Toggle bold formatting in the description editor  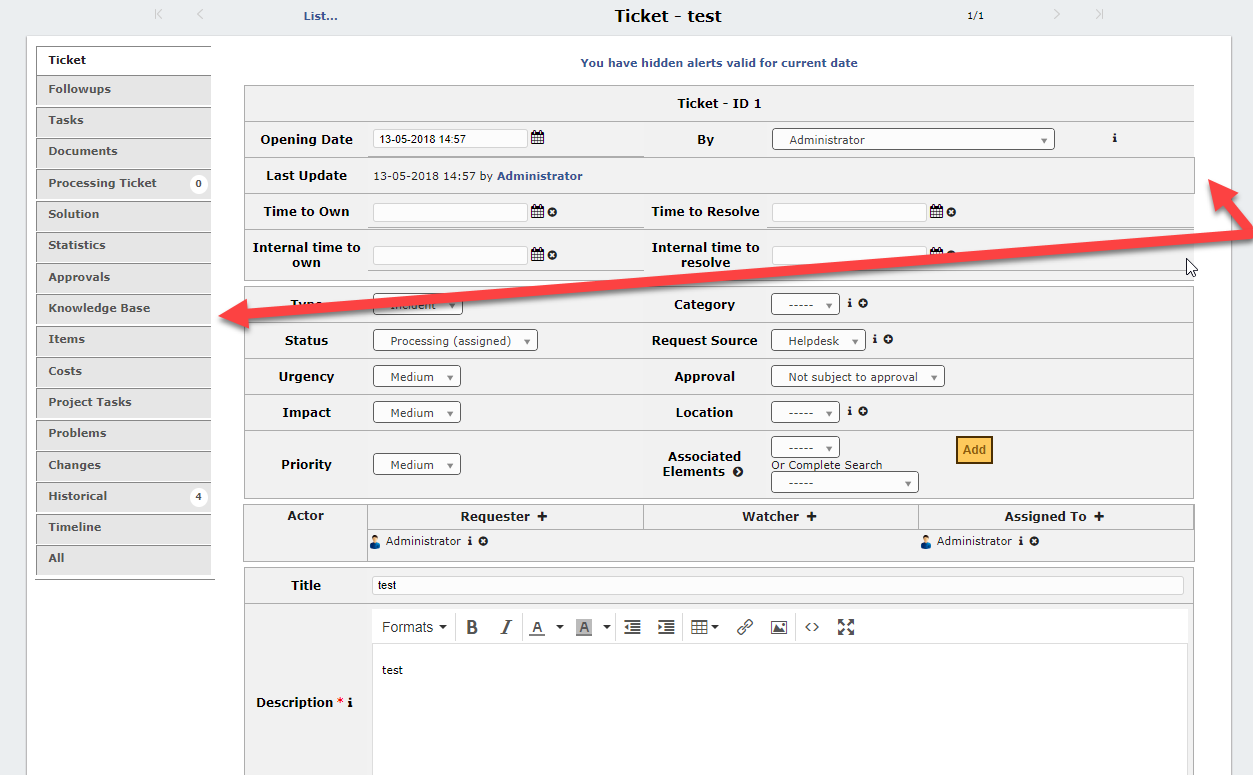(472, 626)
